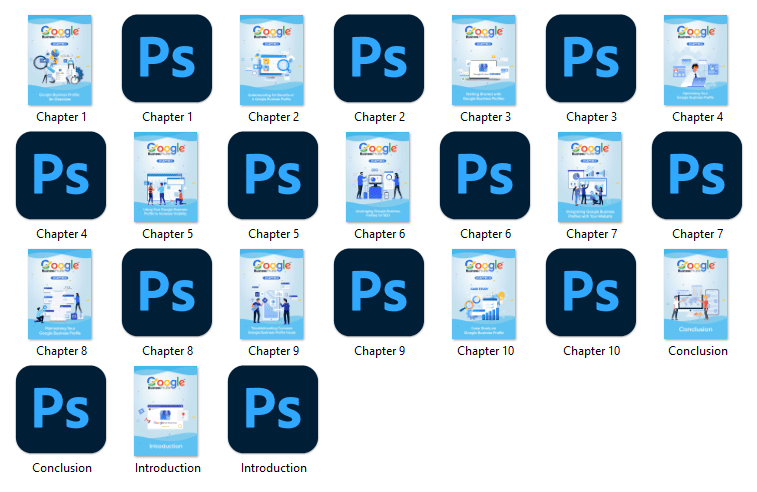Click the Chapter 3 cover image thumbnail
Screen dimensions: 757x492
[x=484, y=60]
